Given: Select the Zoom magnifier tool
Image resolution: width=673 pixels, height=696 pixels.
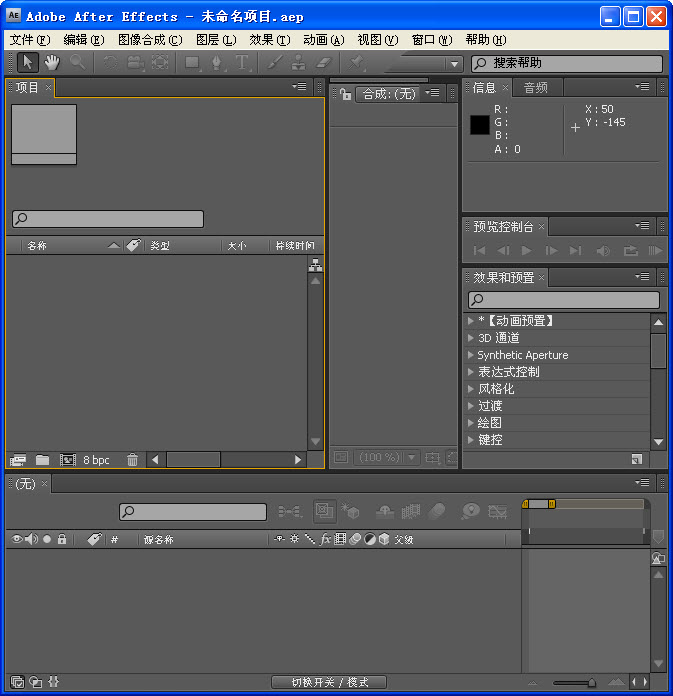Looking at the screenshot, I should point(78,62).
